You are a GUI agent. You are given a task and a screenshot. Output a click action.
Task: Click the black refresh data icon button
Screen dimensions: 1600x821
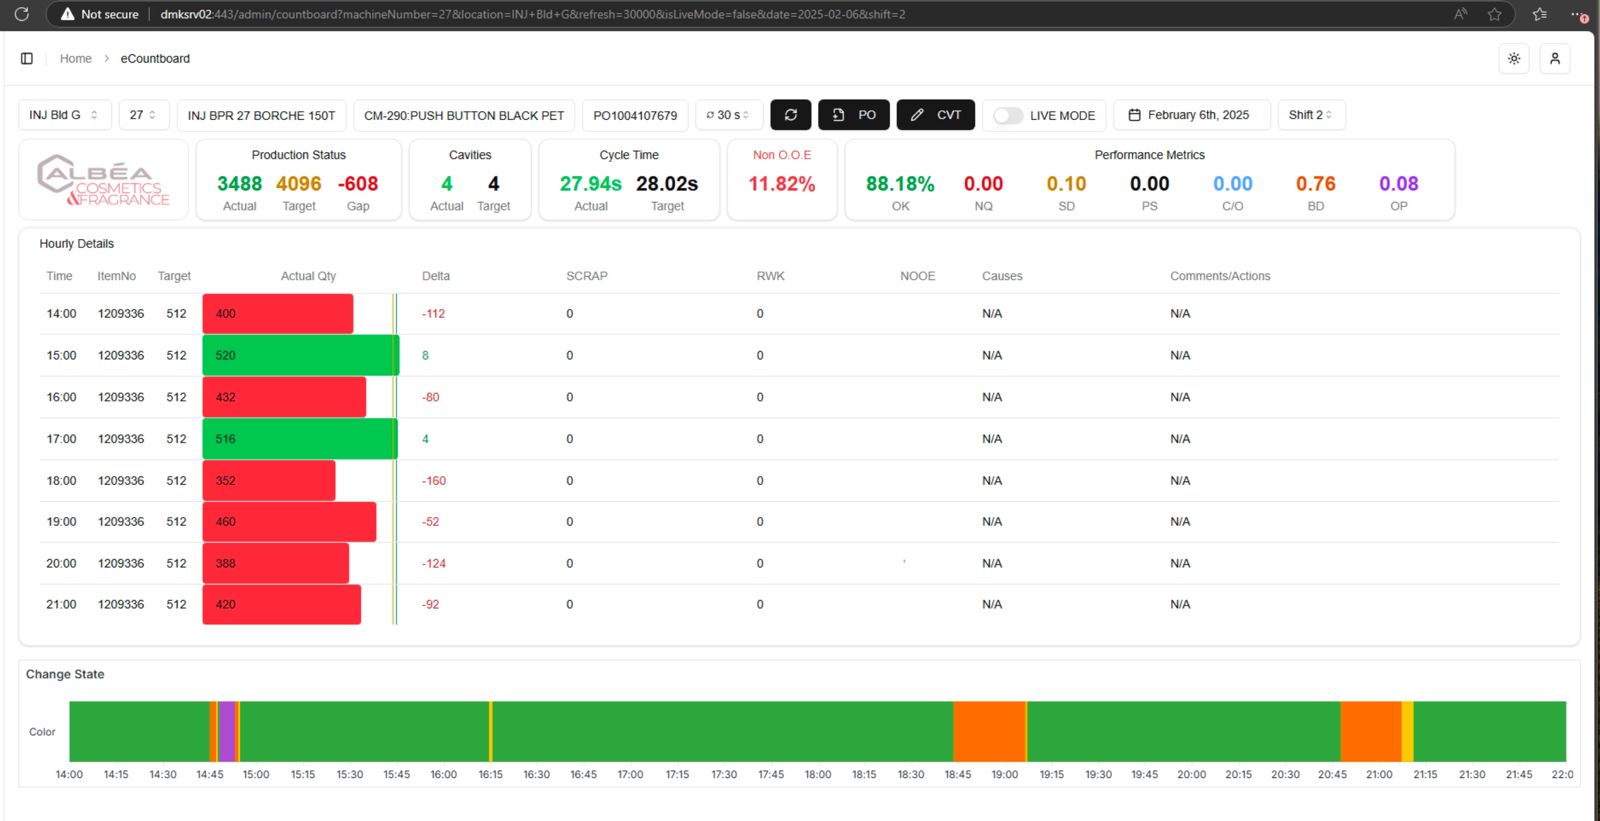pos(790,115)
